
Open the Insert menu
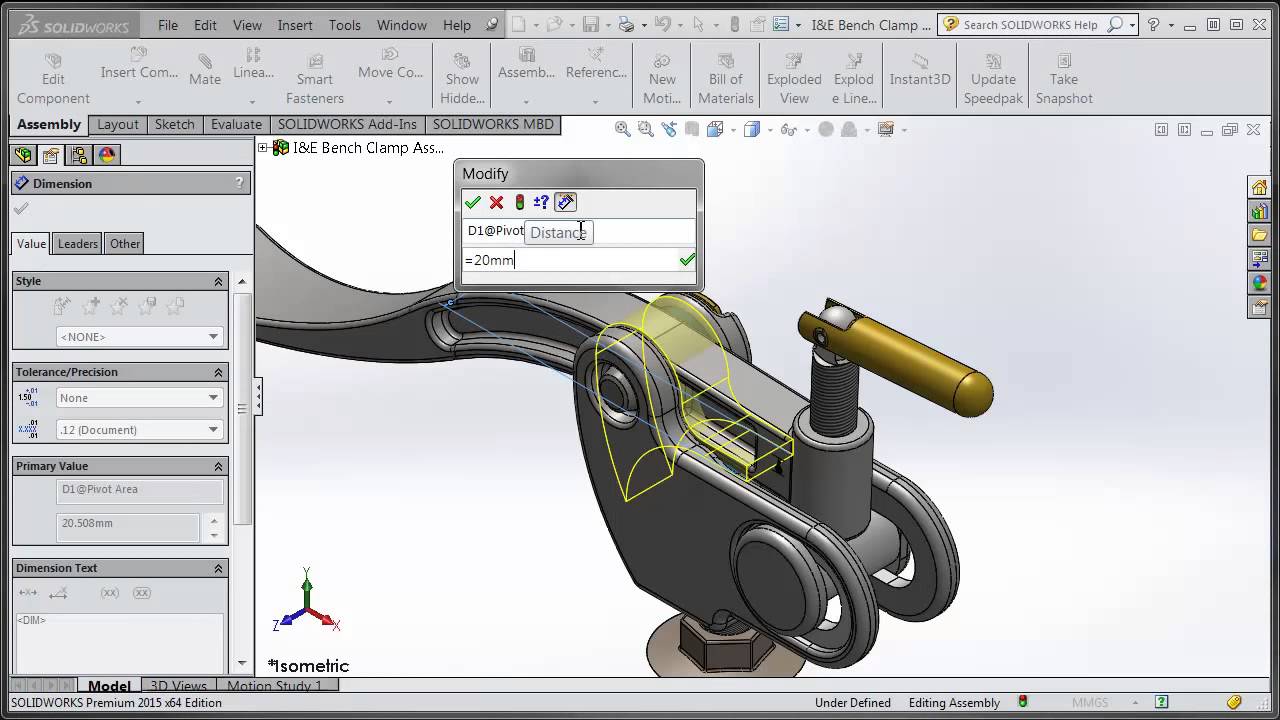(x=295, y=25)
